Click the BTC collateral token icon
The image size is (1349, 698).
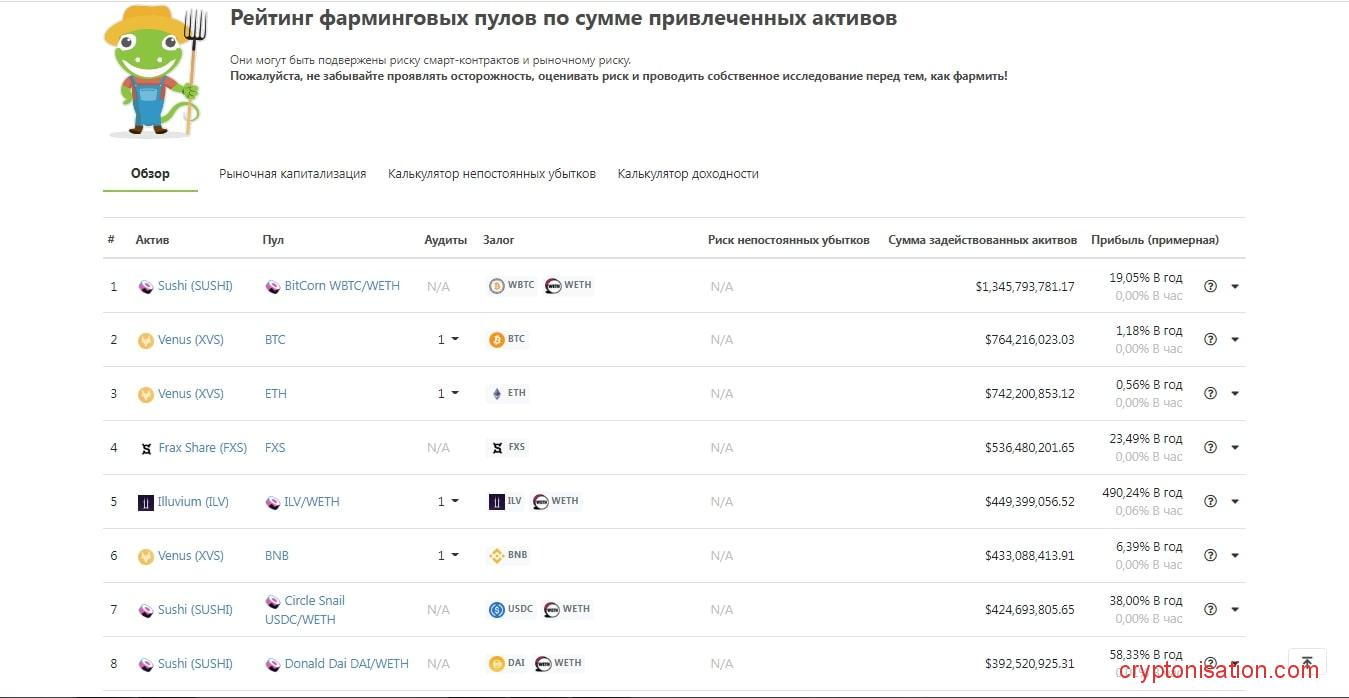[x=497, y=340]
